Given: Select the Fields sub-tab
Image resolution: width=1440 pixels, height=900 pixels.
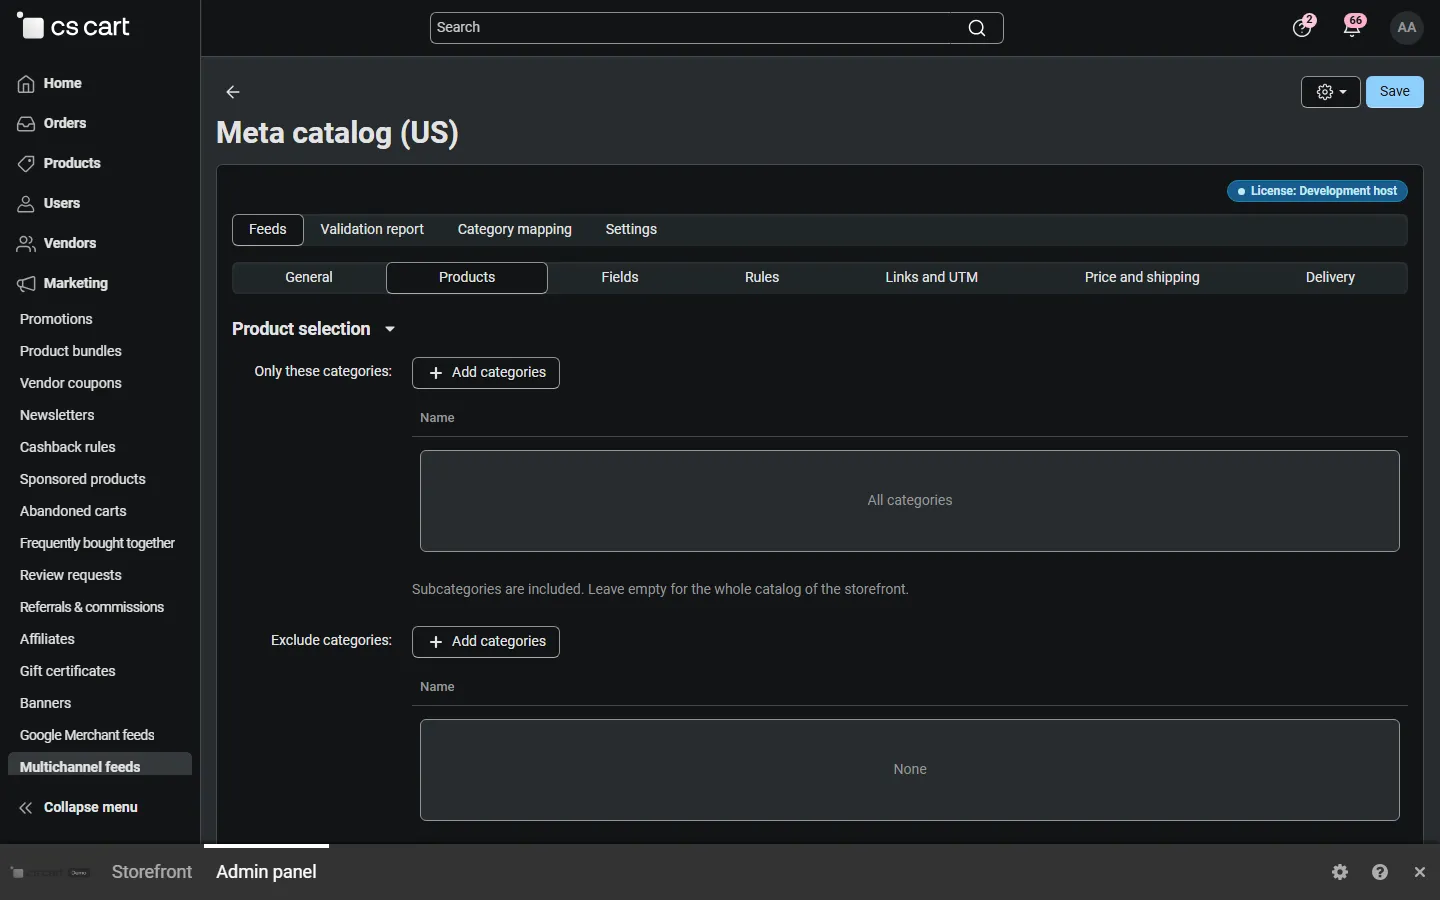Looking at the screenshot, I should (620, 278).
